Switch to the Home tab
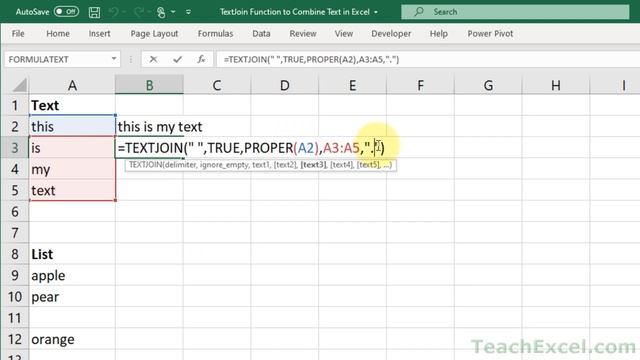The width and height of the screenshot is (640, 360). tap(58, 33)
